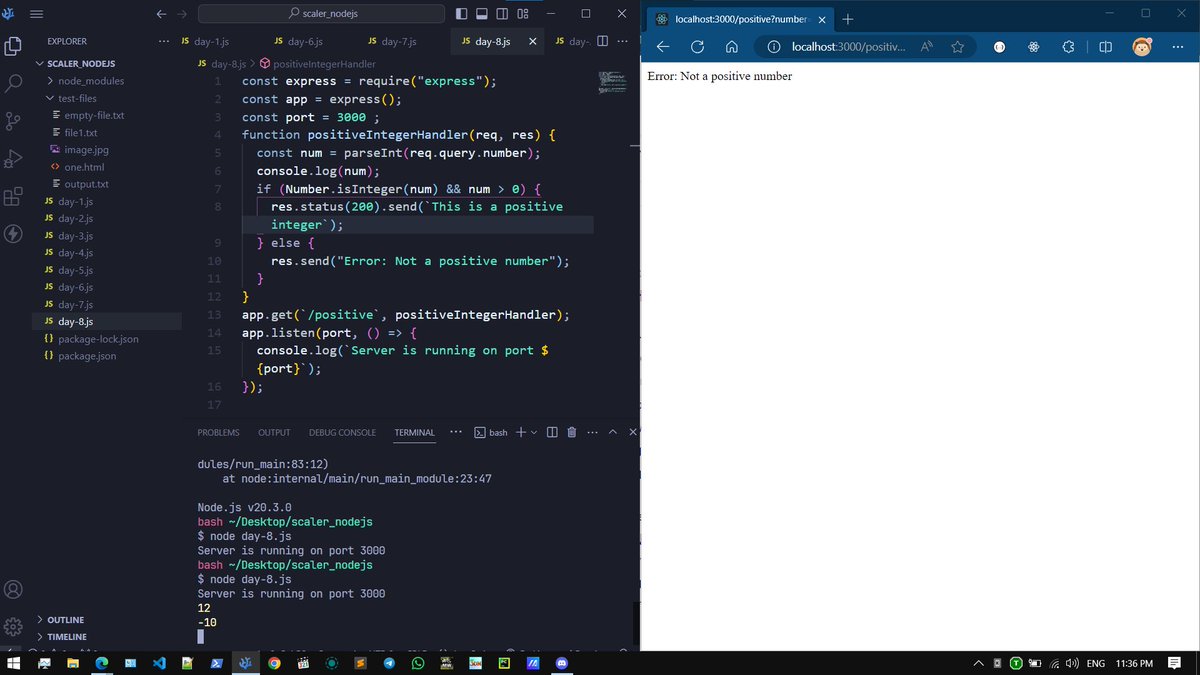The image size is (1200, 675).
Task: Click the browser back arrow in Edge
Action: click(x=663, y=47)
